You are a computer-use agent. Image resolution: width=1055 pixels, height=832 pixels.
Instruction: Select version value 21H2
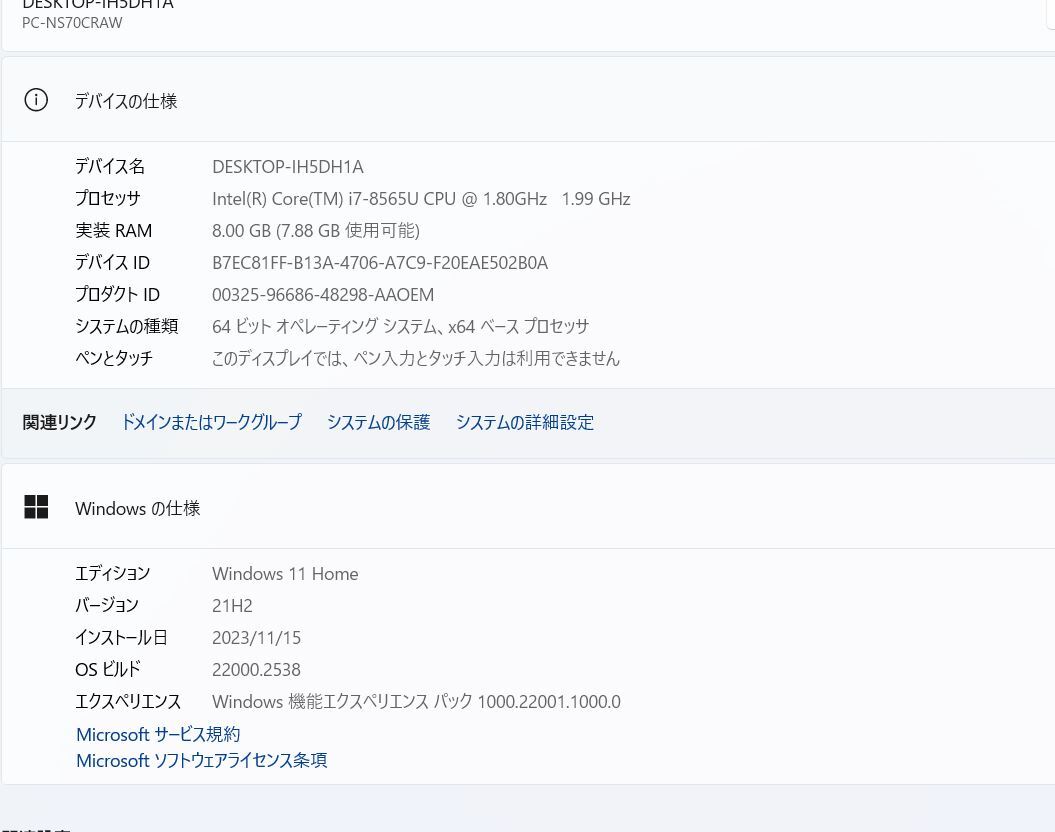click(232, 606)
